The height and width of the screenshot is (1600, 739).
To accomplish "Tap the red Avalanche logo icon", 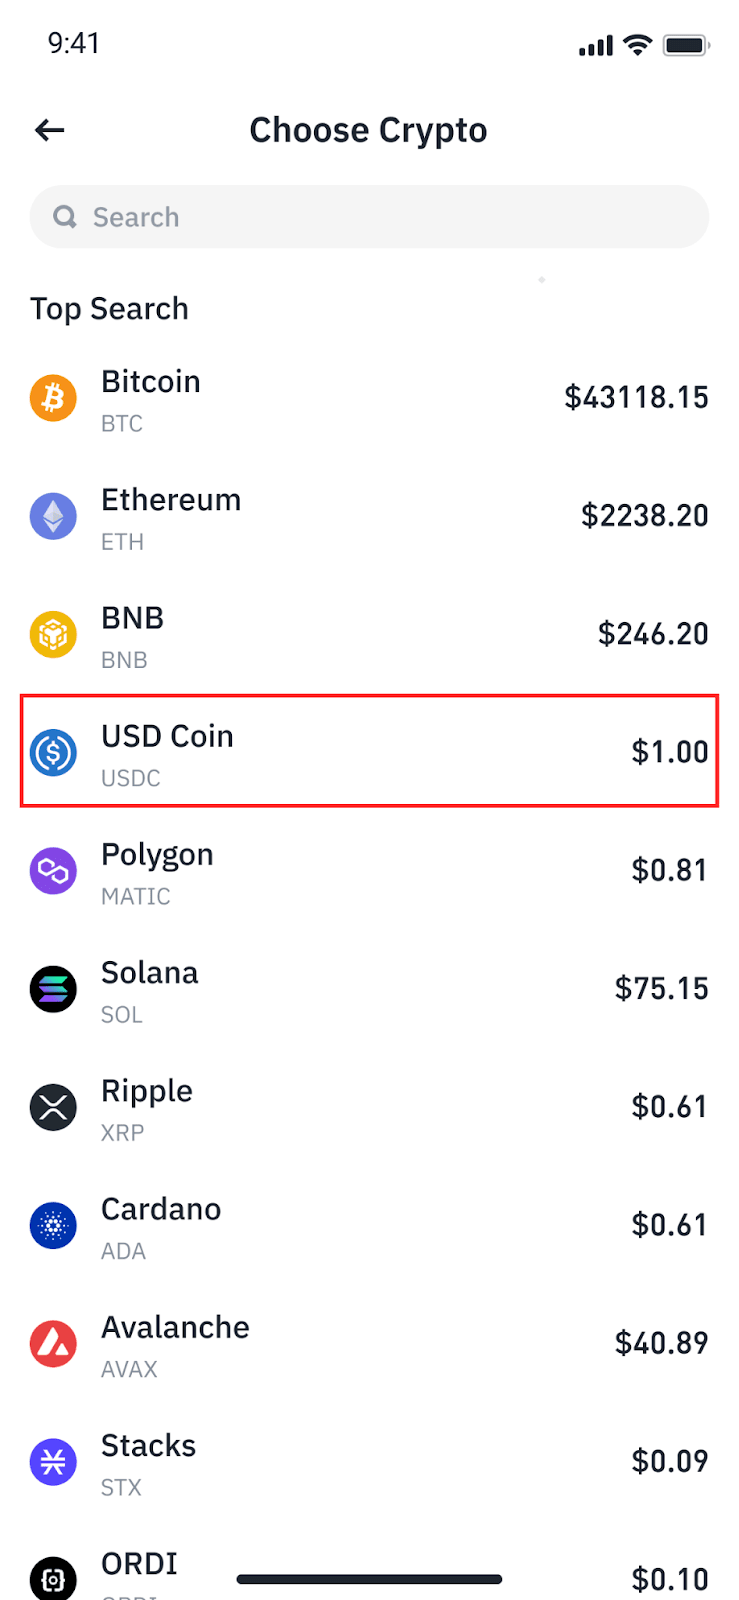I will tap(53, 1343).
